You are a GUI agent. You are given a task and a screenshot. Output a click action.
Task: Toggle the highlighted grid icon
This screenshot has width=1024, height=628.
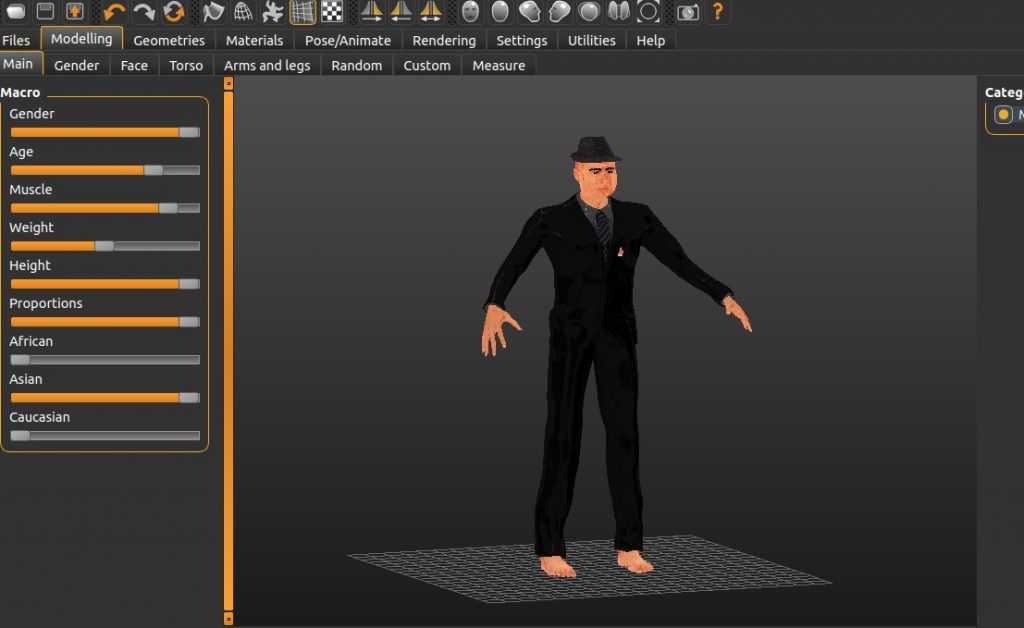point(302,12)
